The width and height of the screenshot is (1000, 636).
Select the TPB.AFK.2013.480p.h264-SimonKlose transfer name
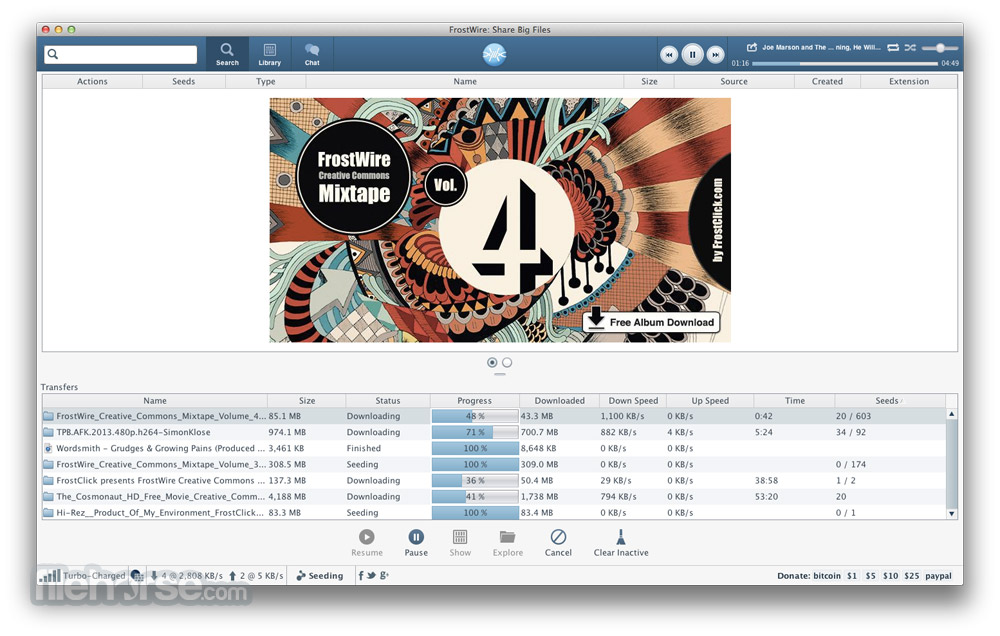133,432
